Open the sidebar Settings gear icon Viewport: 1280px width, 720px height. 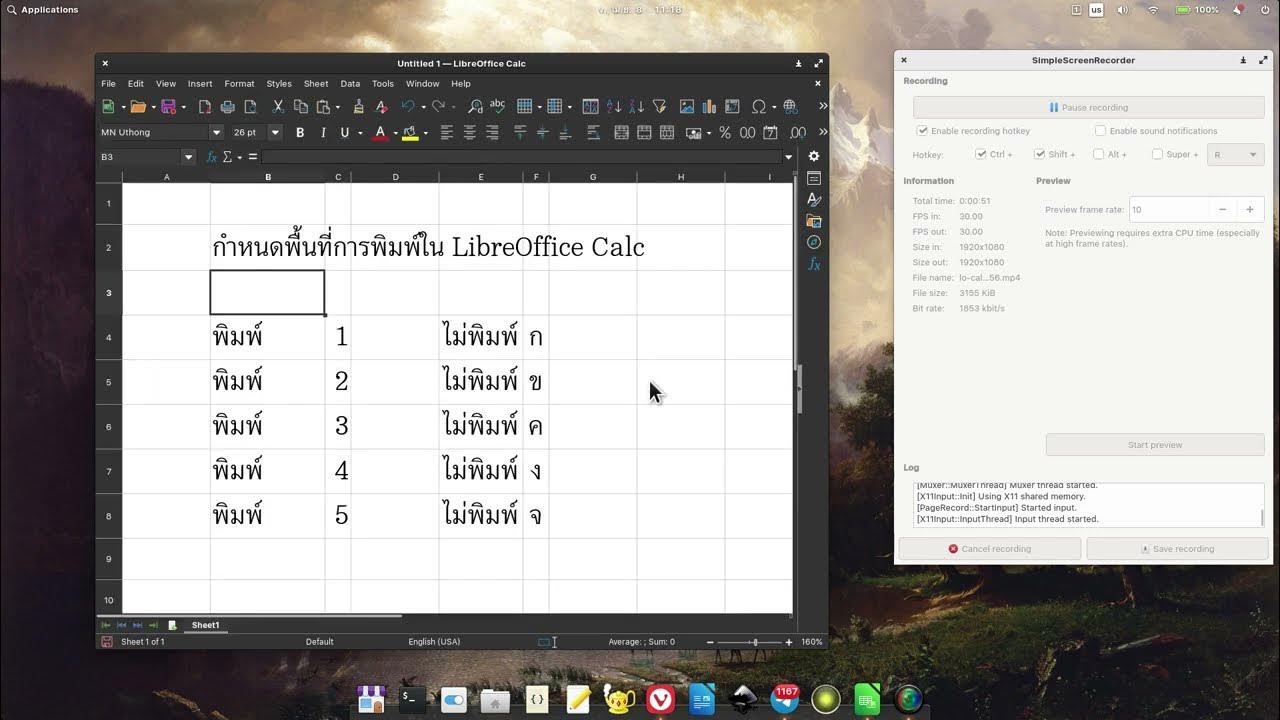(x=814, y=156)
